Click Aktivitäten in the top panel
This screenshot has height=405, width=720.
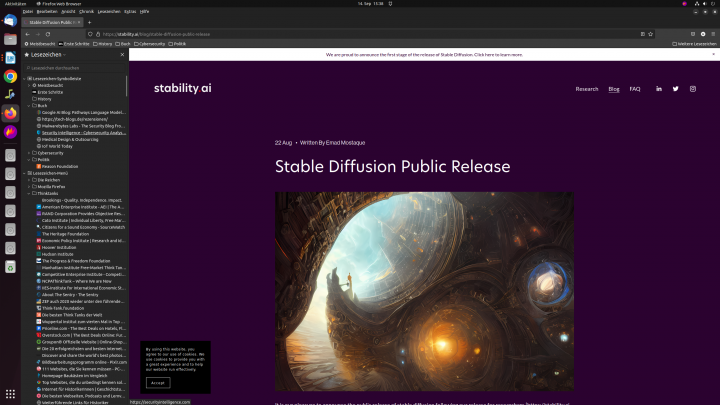pos(15,4)
